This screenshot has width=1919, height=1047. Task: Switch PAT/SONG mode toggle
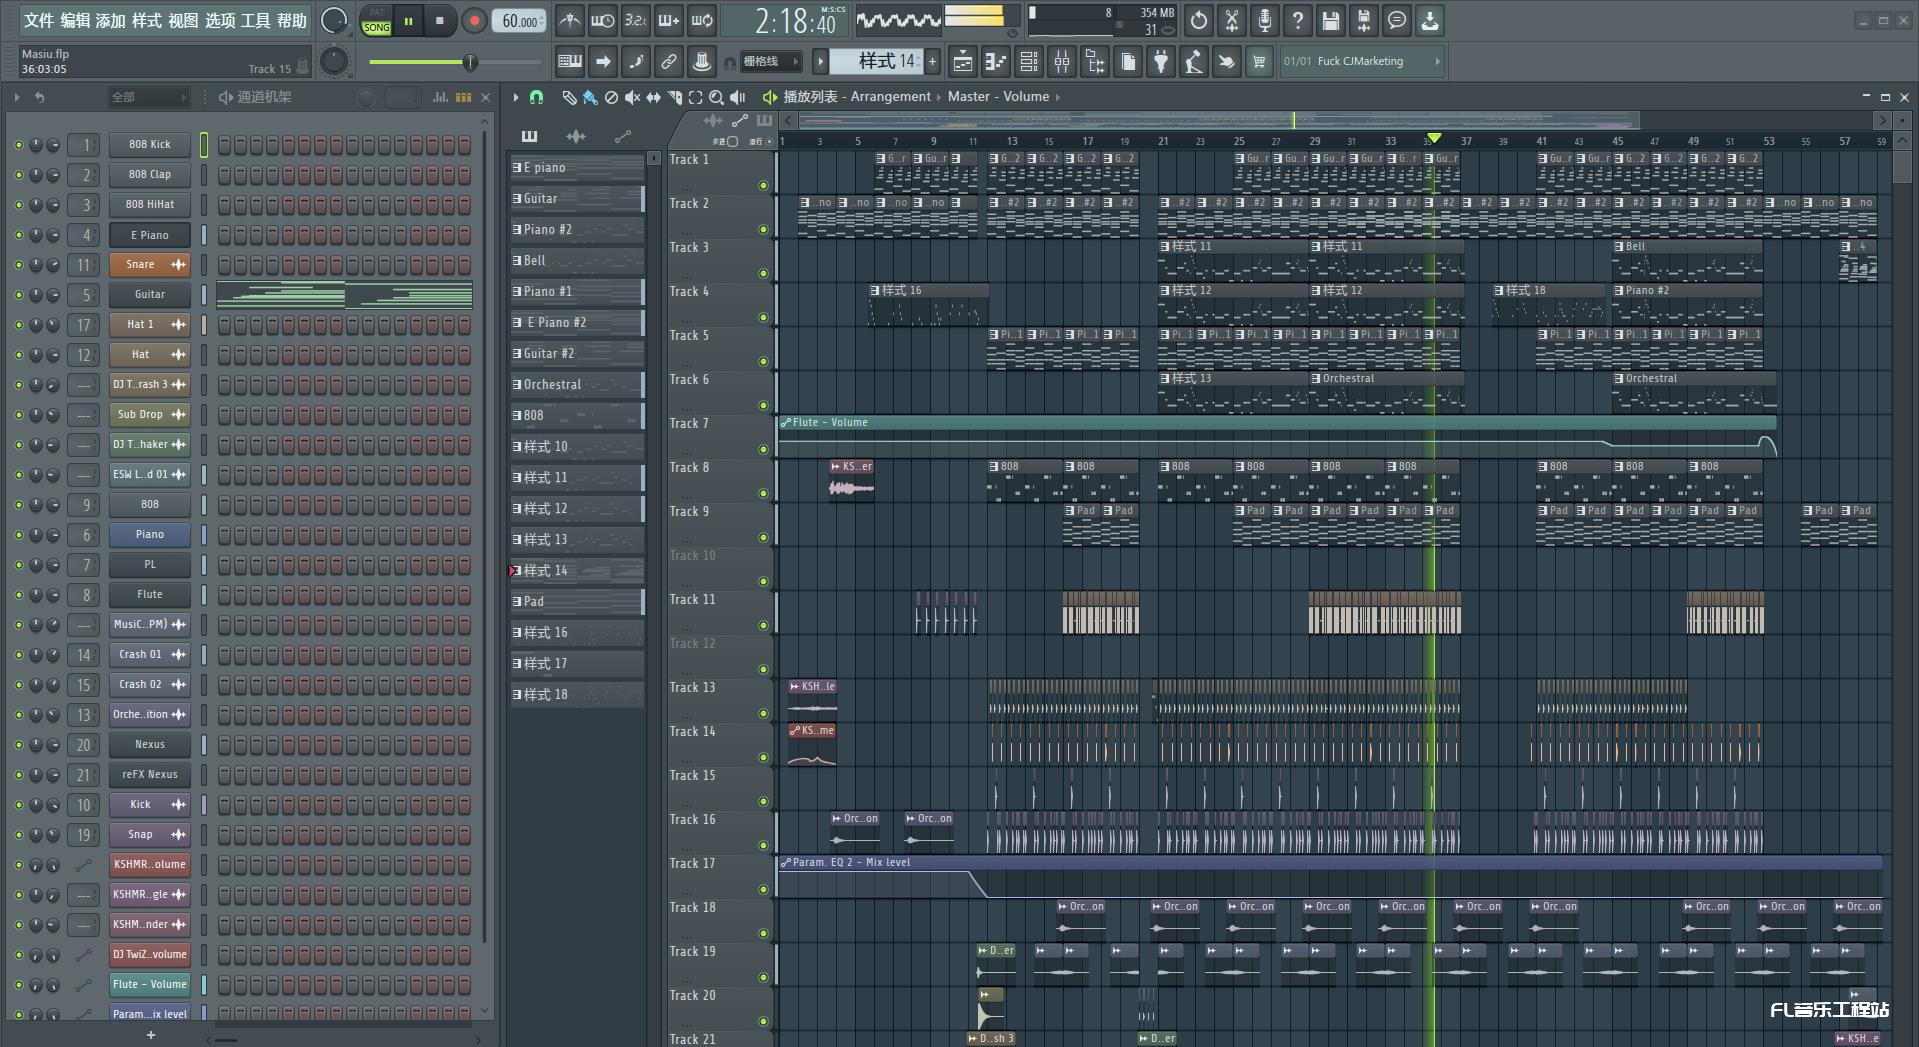[x=377, y=21]
